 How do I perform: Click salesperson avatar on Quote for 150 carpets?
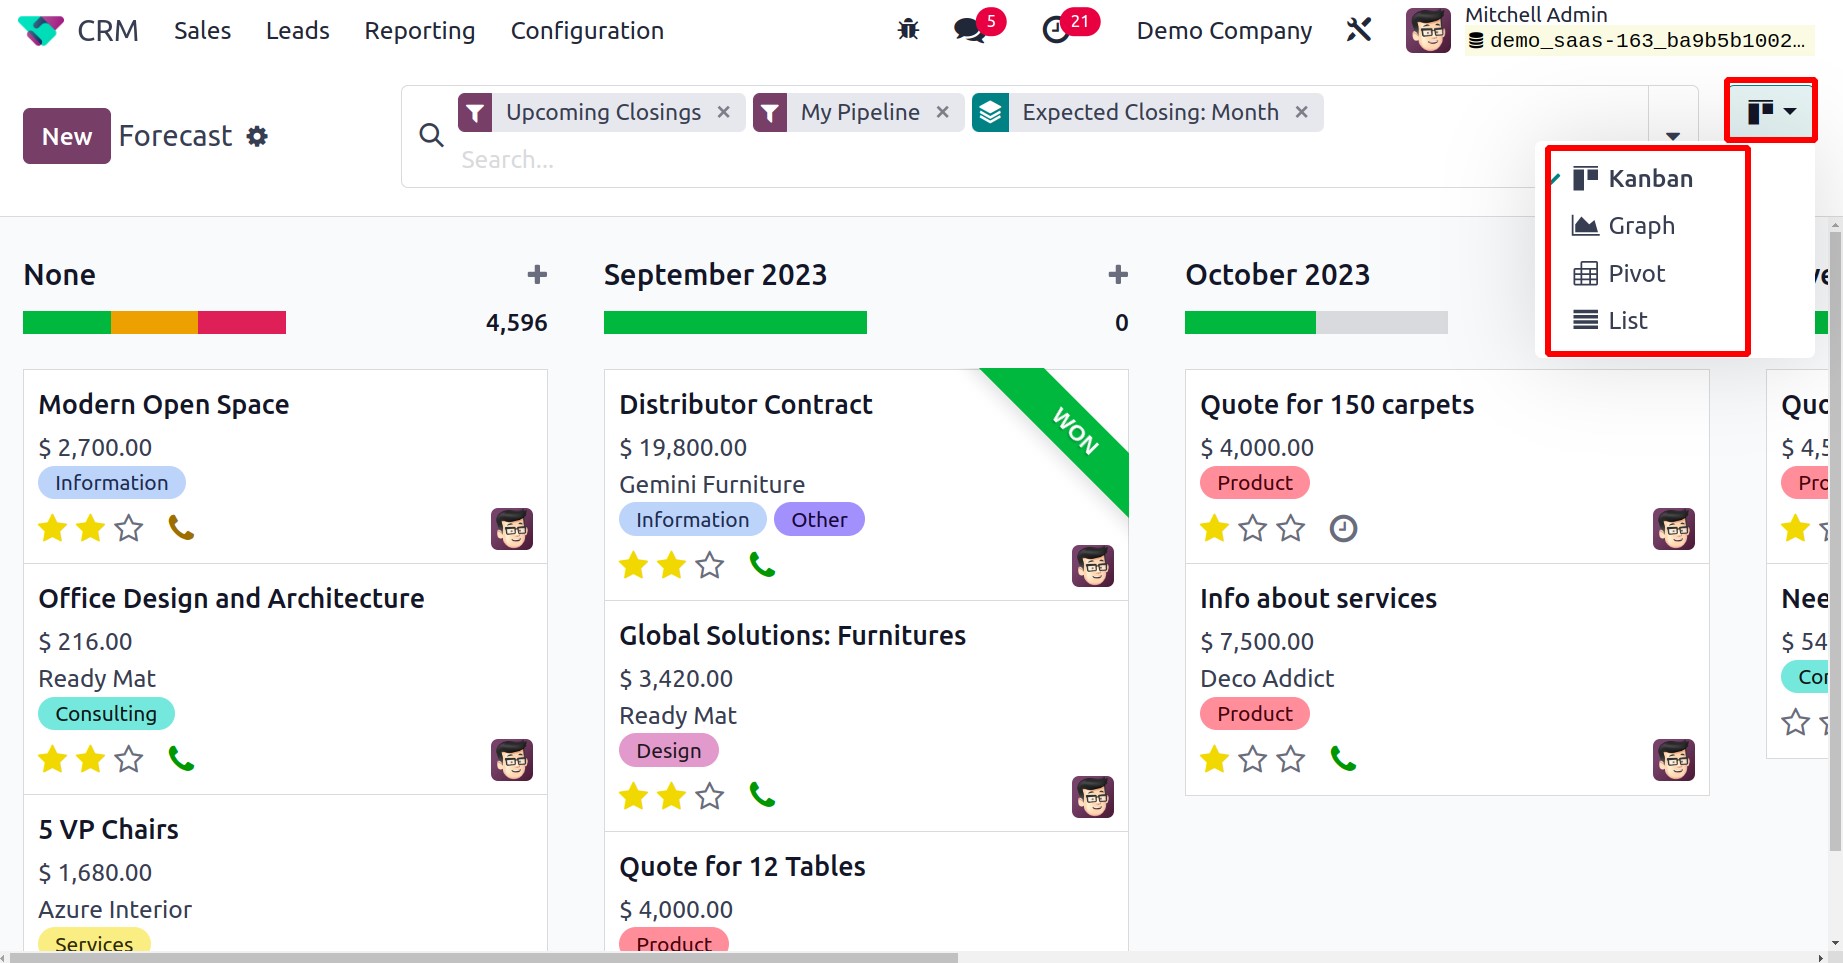(x=1674, y=529)
